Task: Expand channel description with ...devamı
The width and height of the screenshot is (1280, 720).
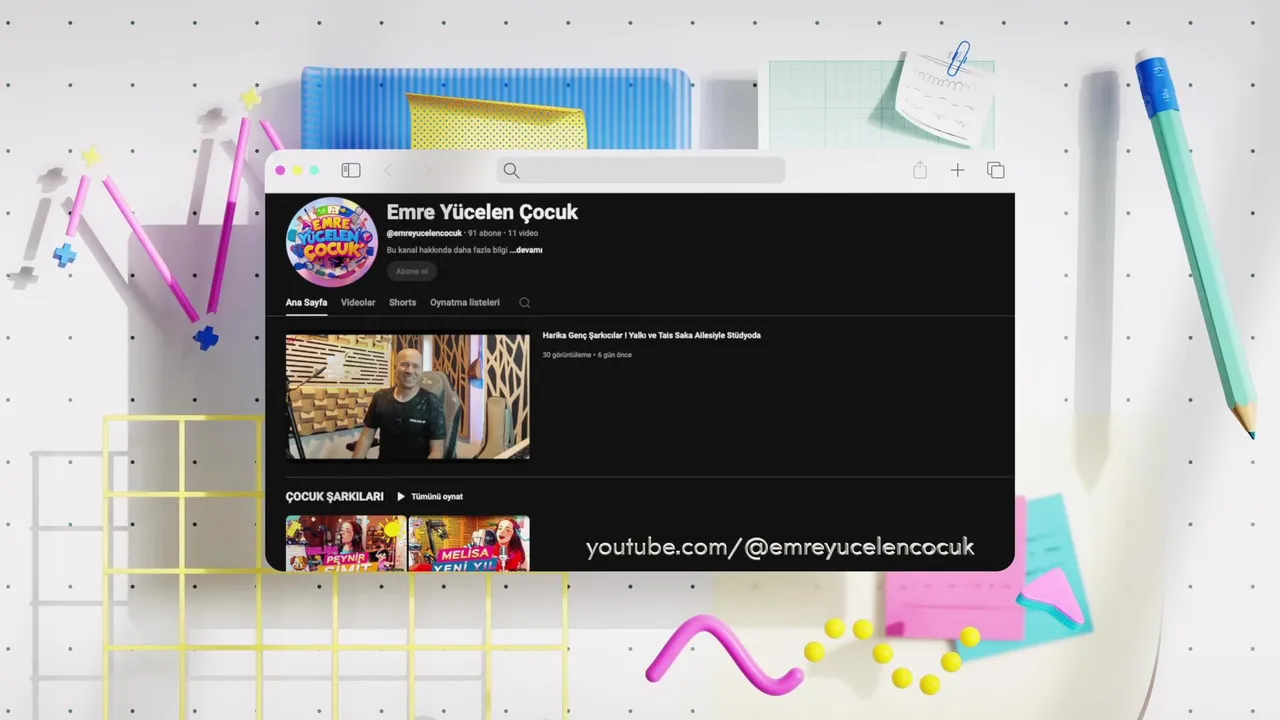Action: point(526,250)
